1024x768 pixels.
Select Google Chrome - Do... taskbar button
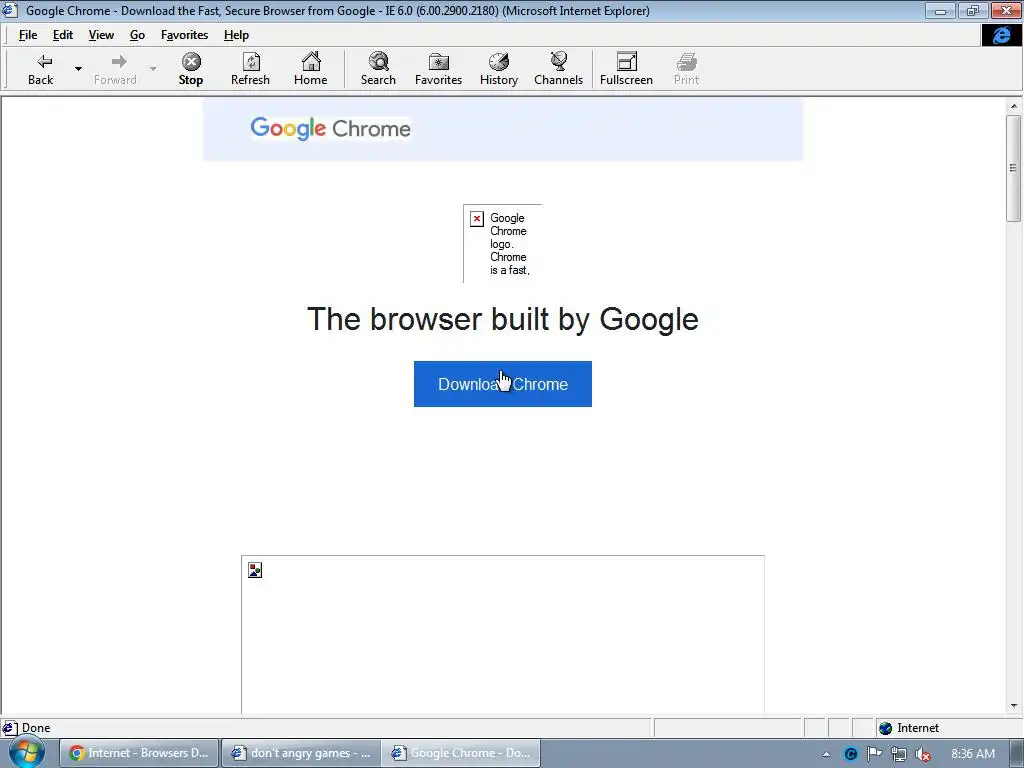click(x=462, y=753)
